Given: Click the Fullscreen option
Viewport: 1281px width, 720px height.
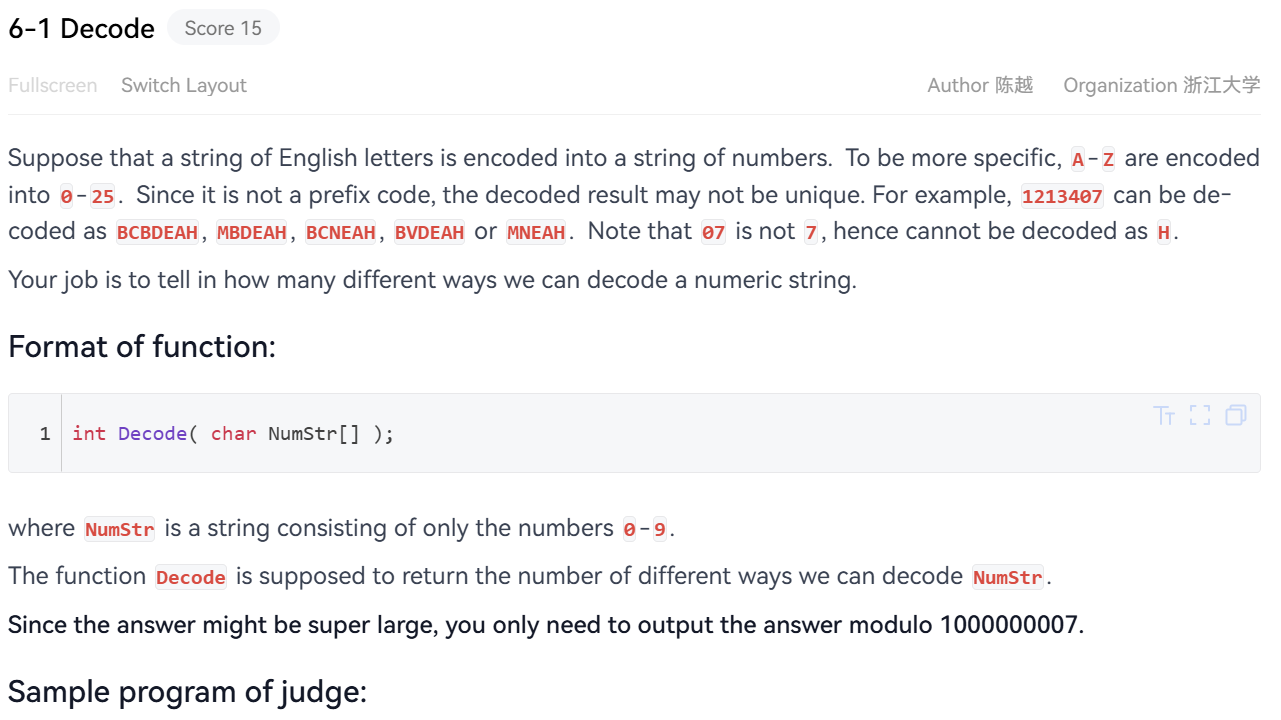Looking at the screenshot, I should 53,86.
